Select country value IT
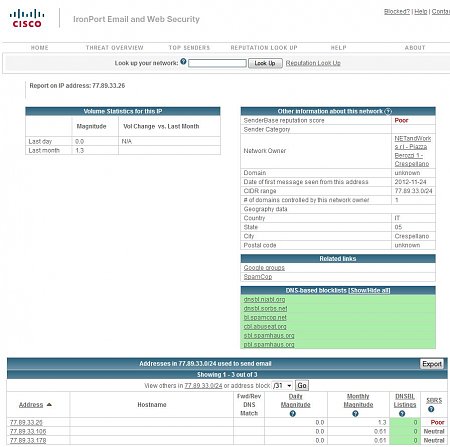 pos(397,218)
